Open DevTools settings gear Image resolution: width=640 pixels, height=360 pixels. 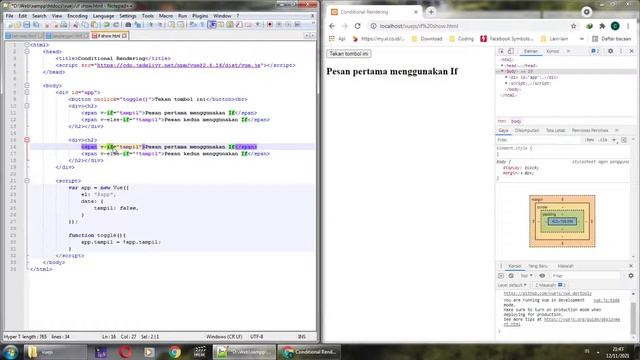(x=611, y=51)
